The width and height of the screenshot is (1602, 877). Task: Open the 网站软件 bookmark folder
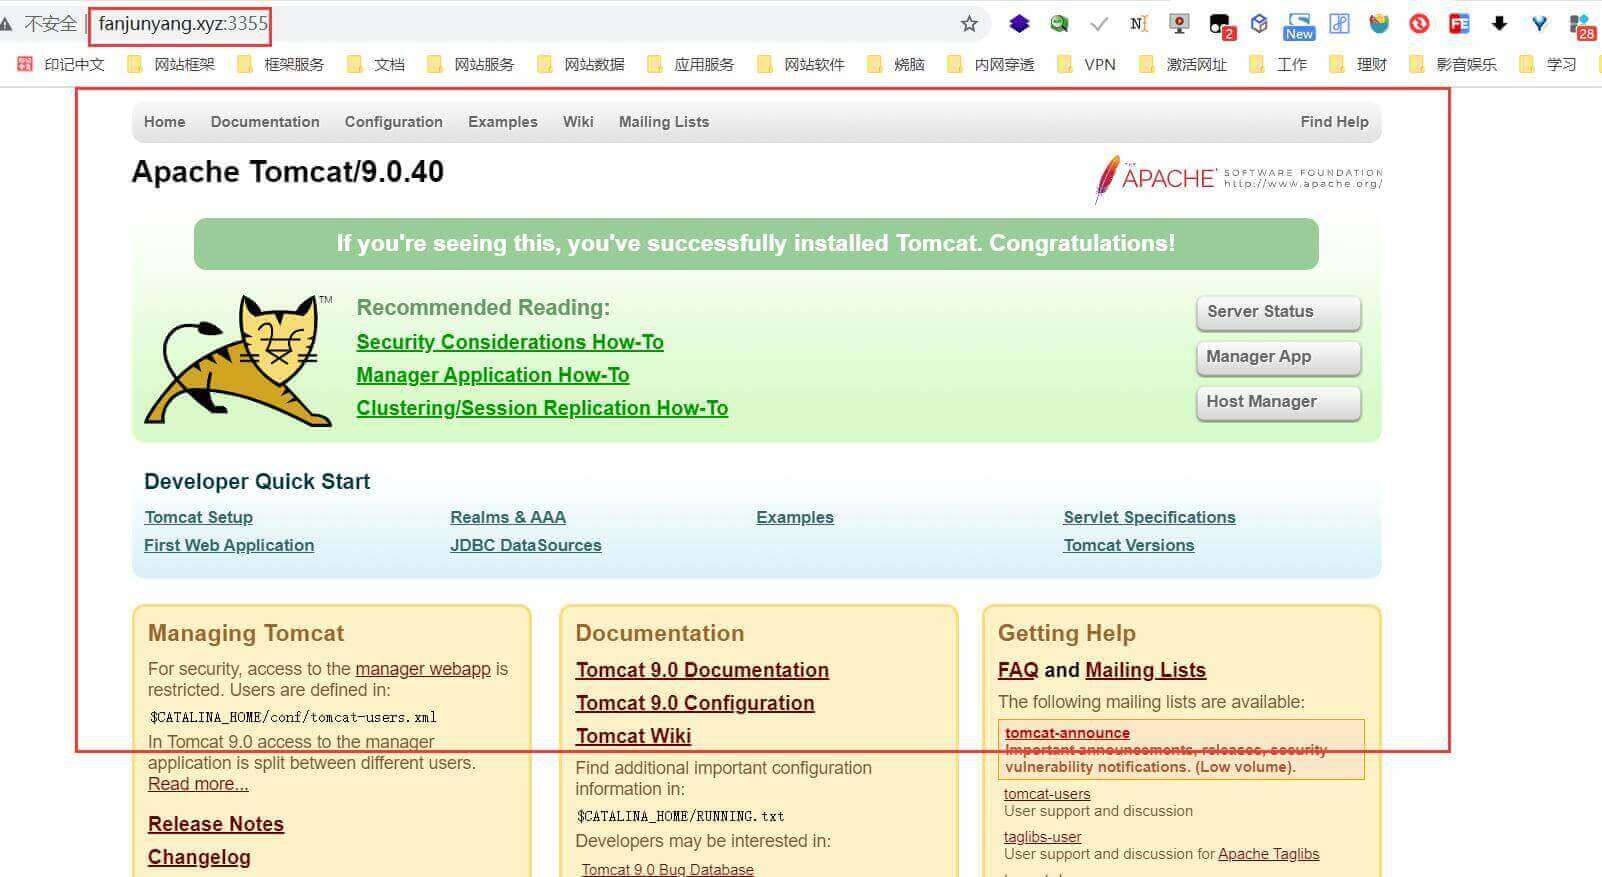click(x=801, y=64)
